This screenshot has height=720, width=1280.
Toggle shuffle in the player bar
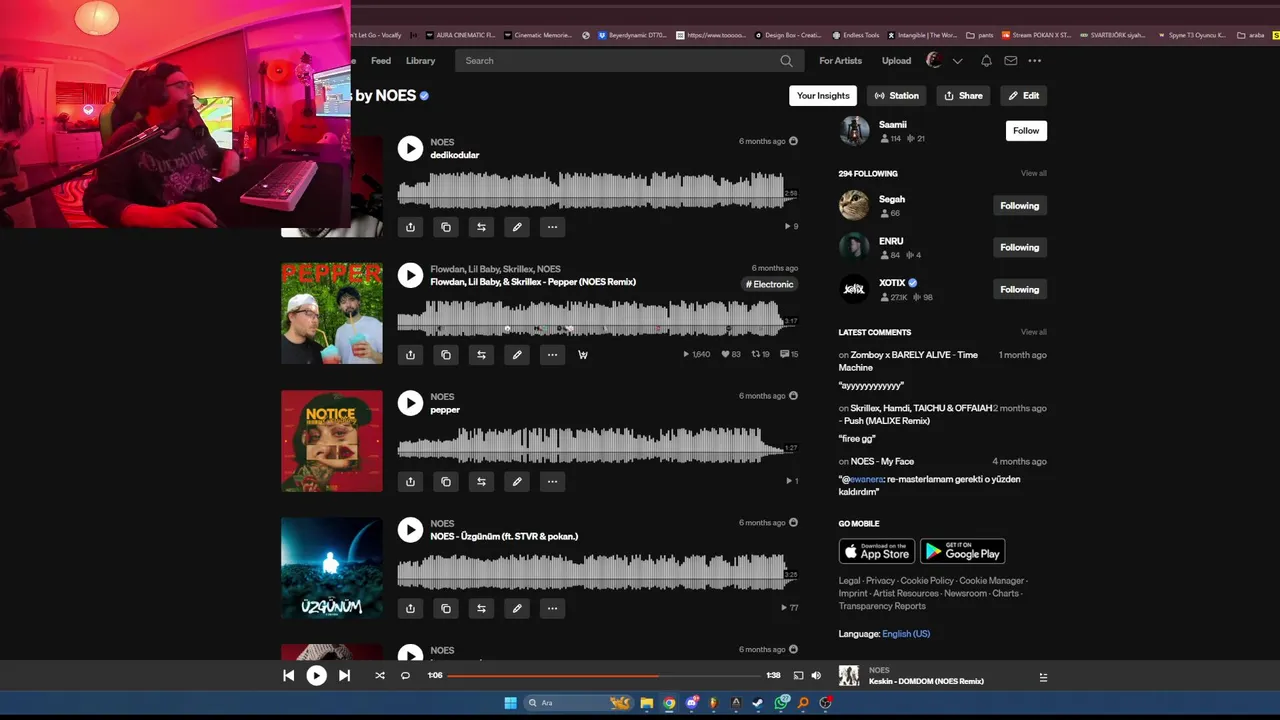click(x=380, y=676)
